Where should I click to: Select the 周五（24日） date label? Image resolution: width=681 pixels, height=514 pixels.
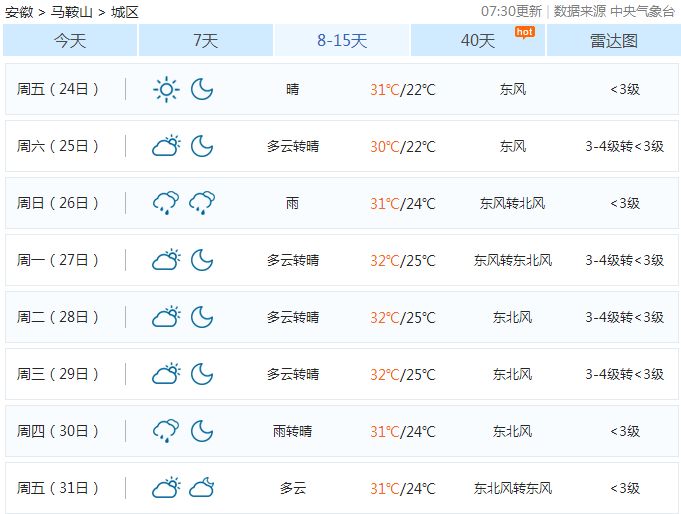58,89
